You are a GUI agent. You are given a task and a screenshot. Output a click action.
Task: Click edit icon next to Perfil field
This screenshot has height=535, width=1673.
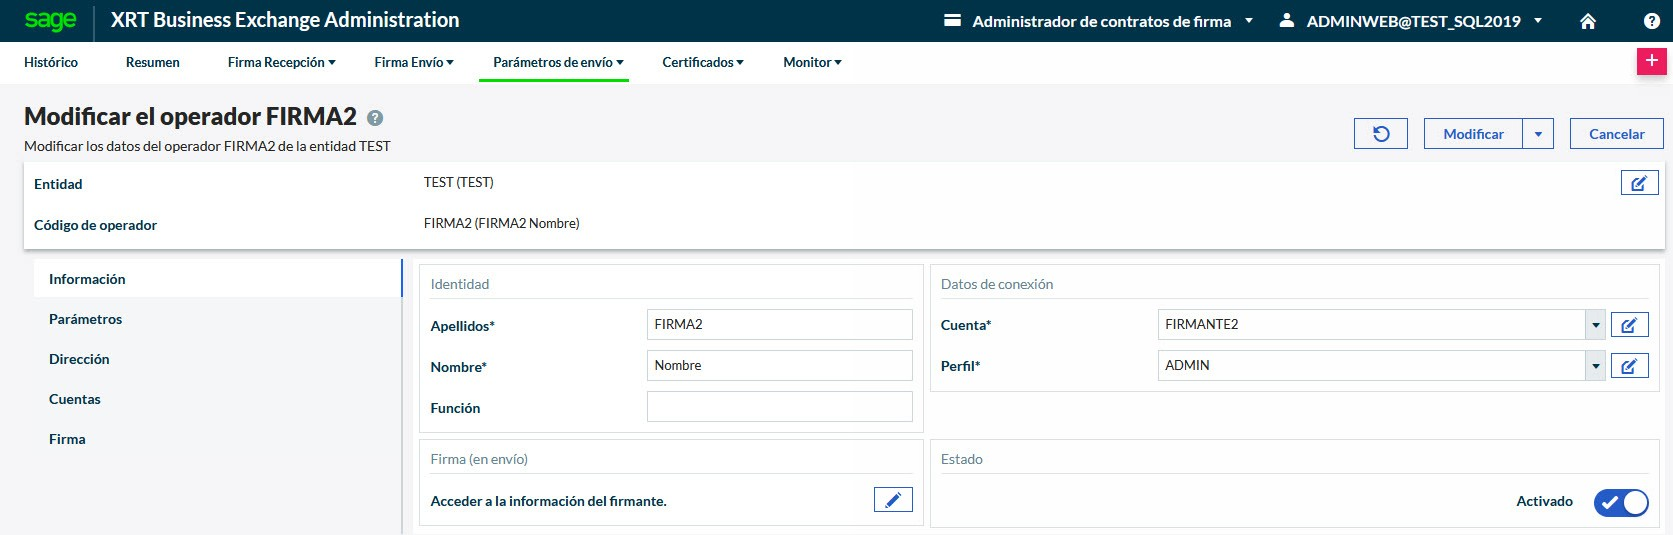click(1629, 366)
